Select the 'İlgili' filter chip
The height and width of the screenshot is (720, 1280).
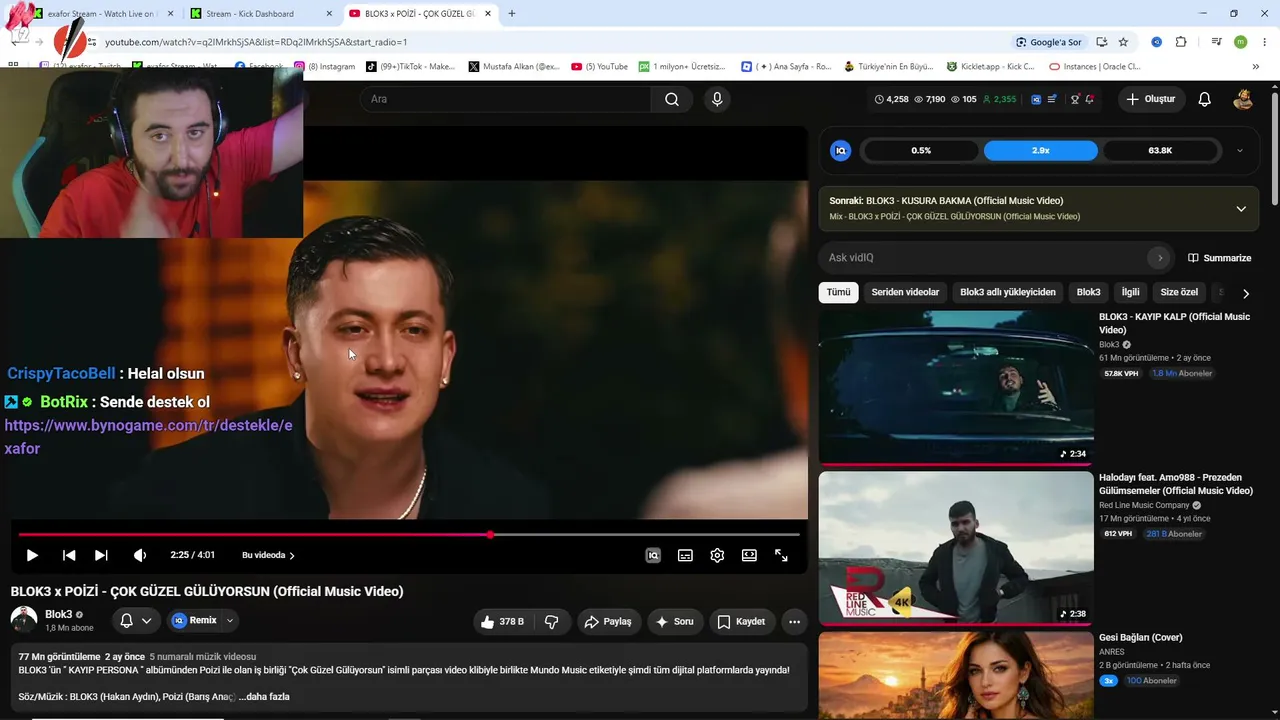(x=1130, y=292)
